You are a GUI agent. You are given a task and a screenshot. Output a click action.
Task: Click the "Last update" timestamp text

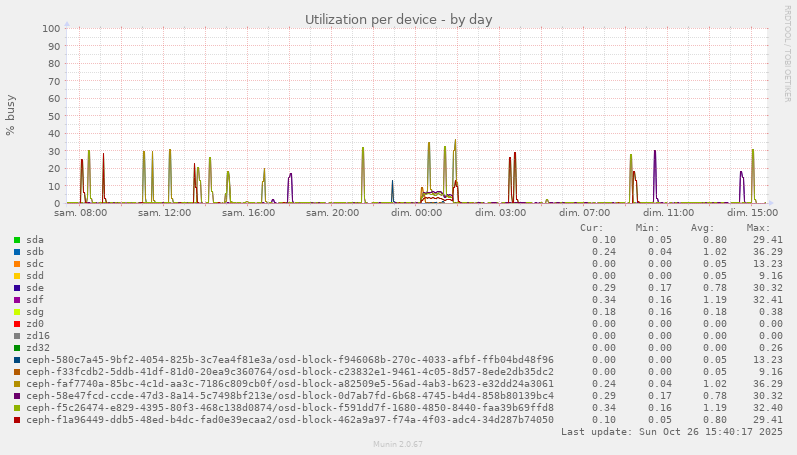672,432
